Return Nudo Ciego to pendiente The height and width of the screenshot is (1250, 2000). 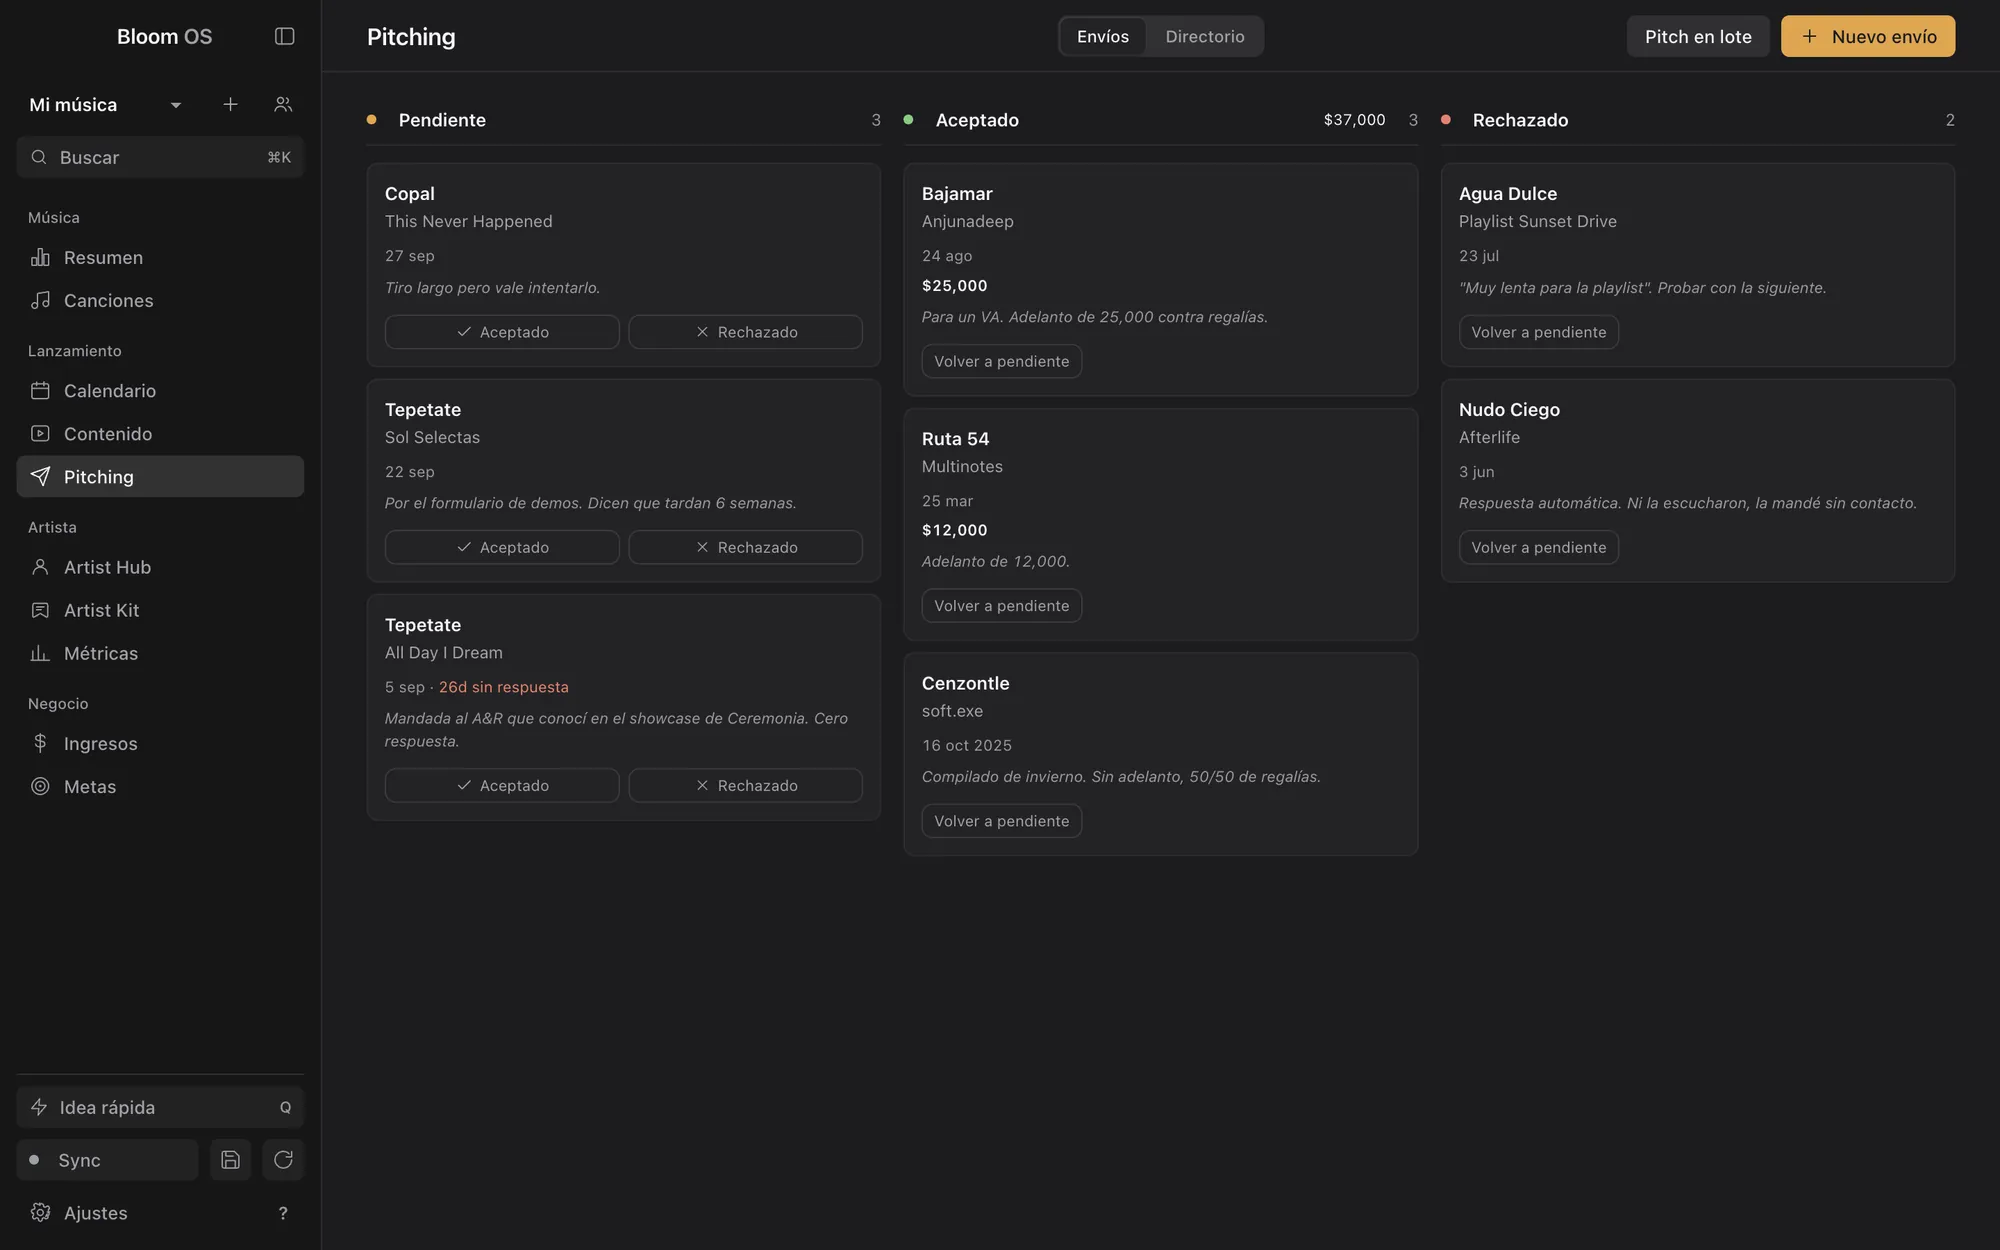(x=1538, y=547)
